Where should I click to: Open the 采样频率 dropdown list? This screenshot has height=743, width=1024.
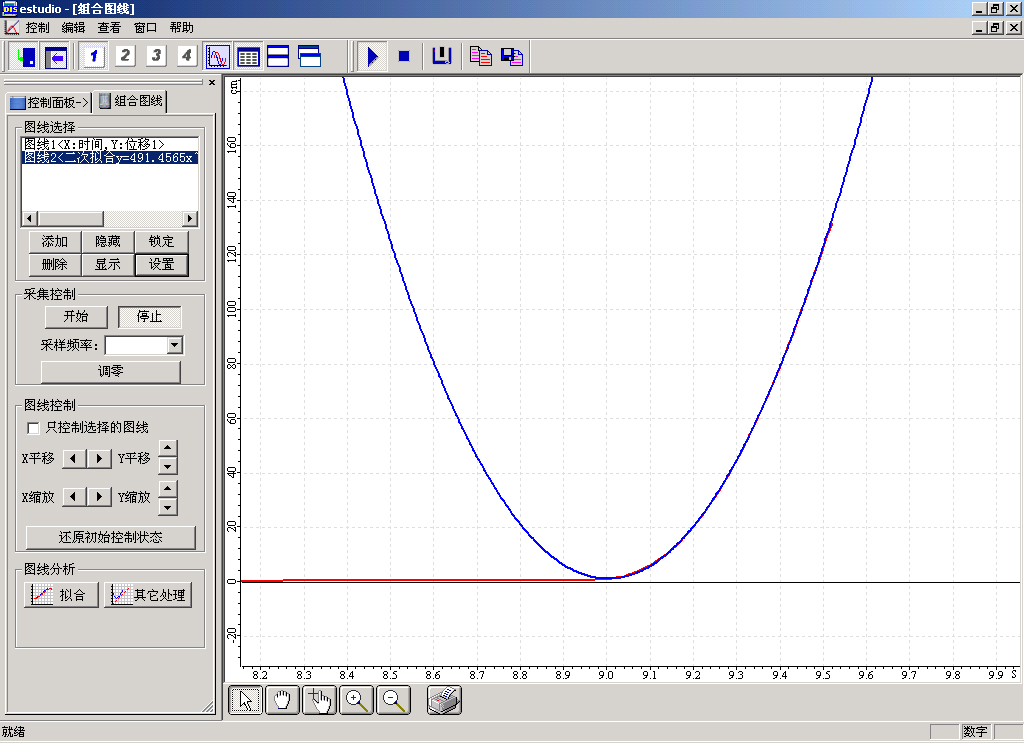tap(175, 345)
